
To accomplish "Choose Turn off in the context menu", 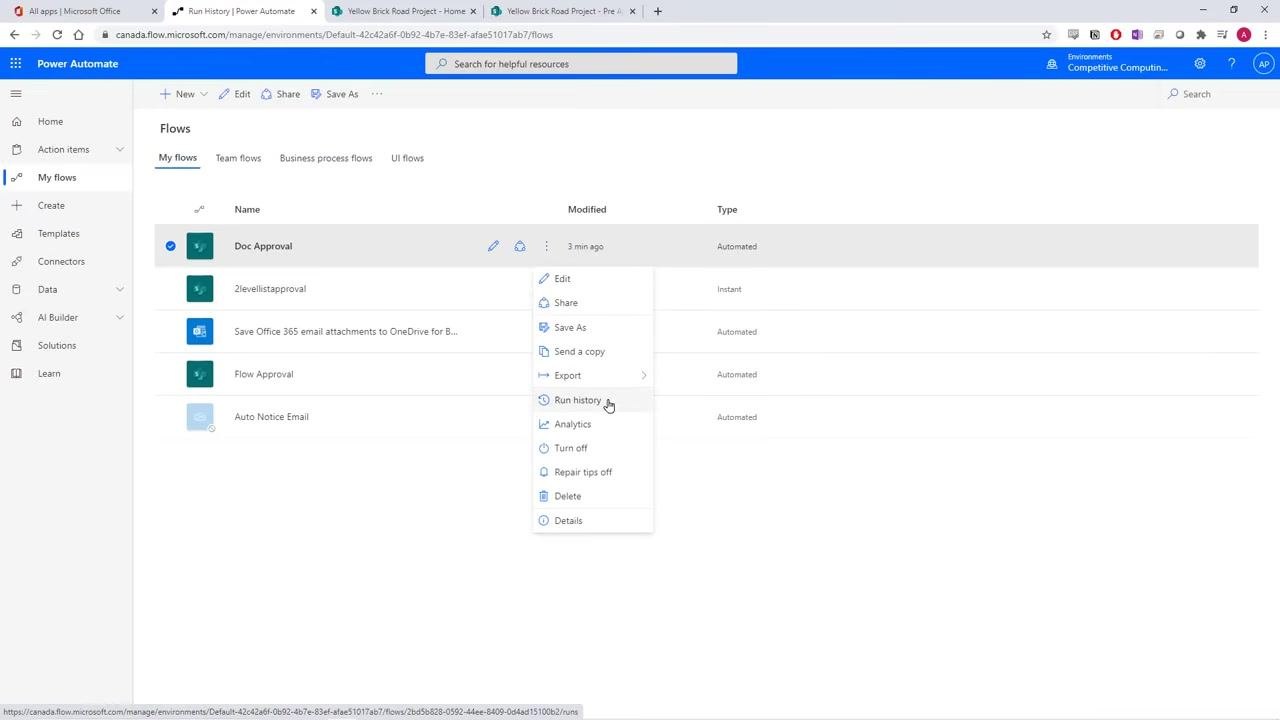I will (x=593, y=448).
